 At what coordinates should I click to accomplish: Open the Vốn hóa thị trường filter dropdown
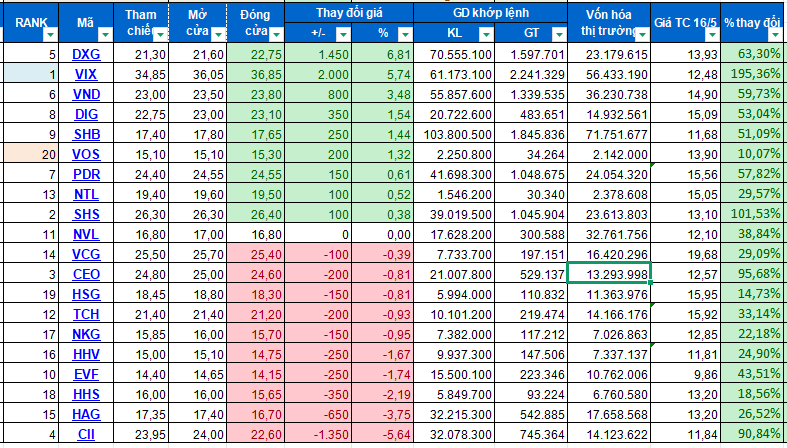point(642,35)
